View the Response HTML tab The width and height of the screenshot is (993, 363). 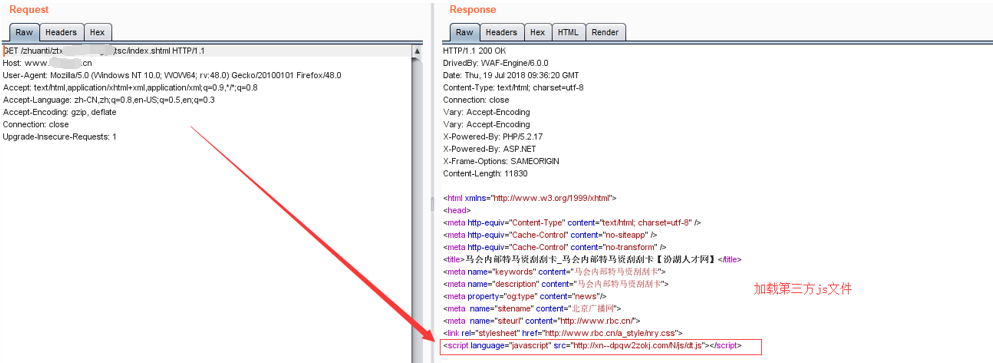(x=569, y=32)
